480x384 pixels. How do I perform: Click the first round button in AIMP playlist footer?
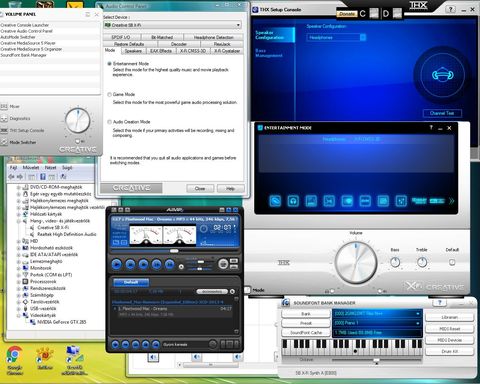point(115,344)
